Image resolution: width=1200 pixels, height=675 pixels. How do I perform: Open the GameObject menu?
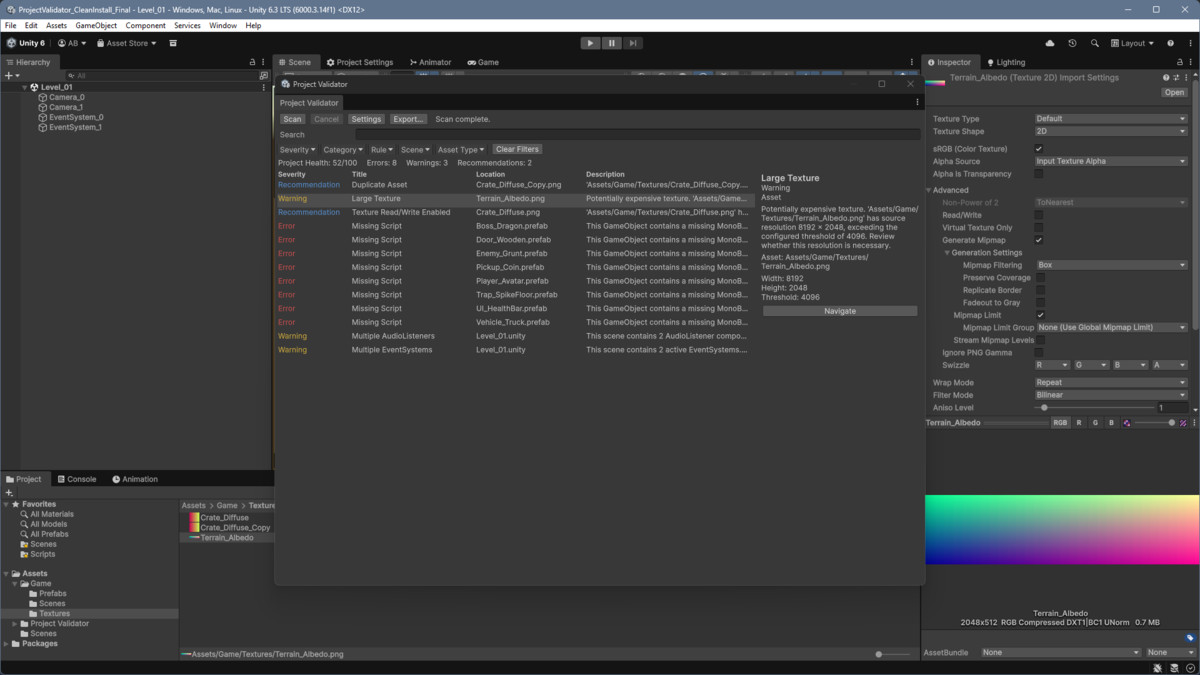96,25
